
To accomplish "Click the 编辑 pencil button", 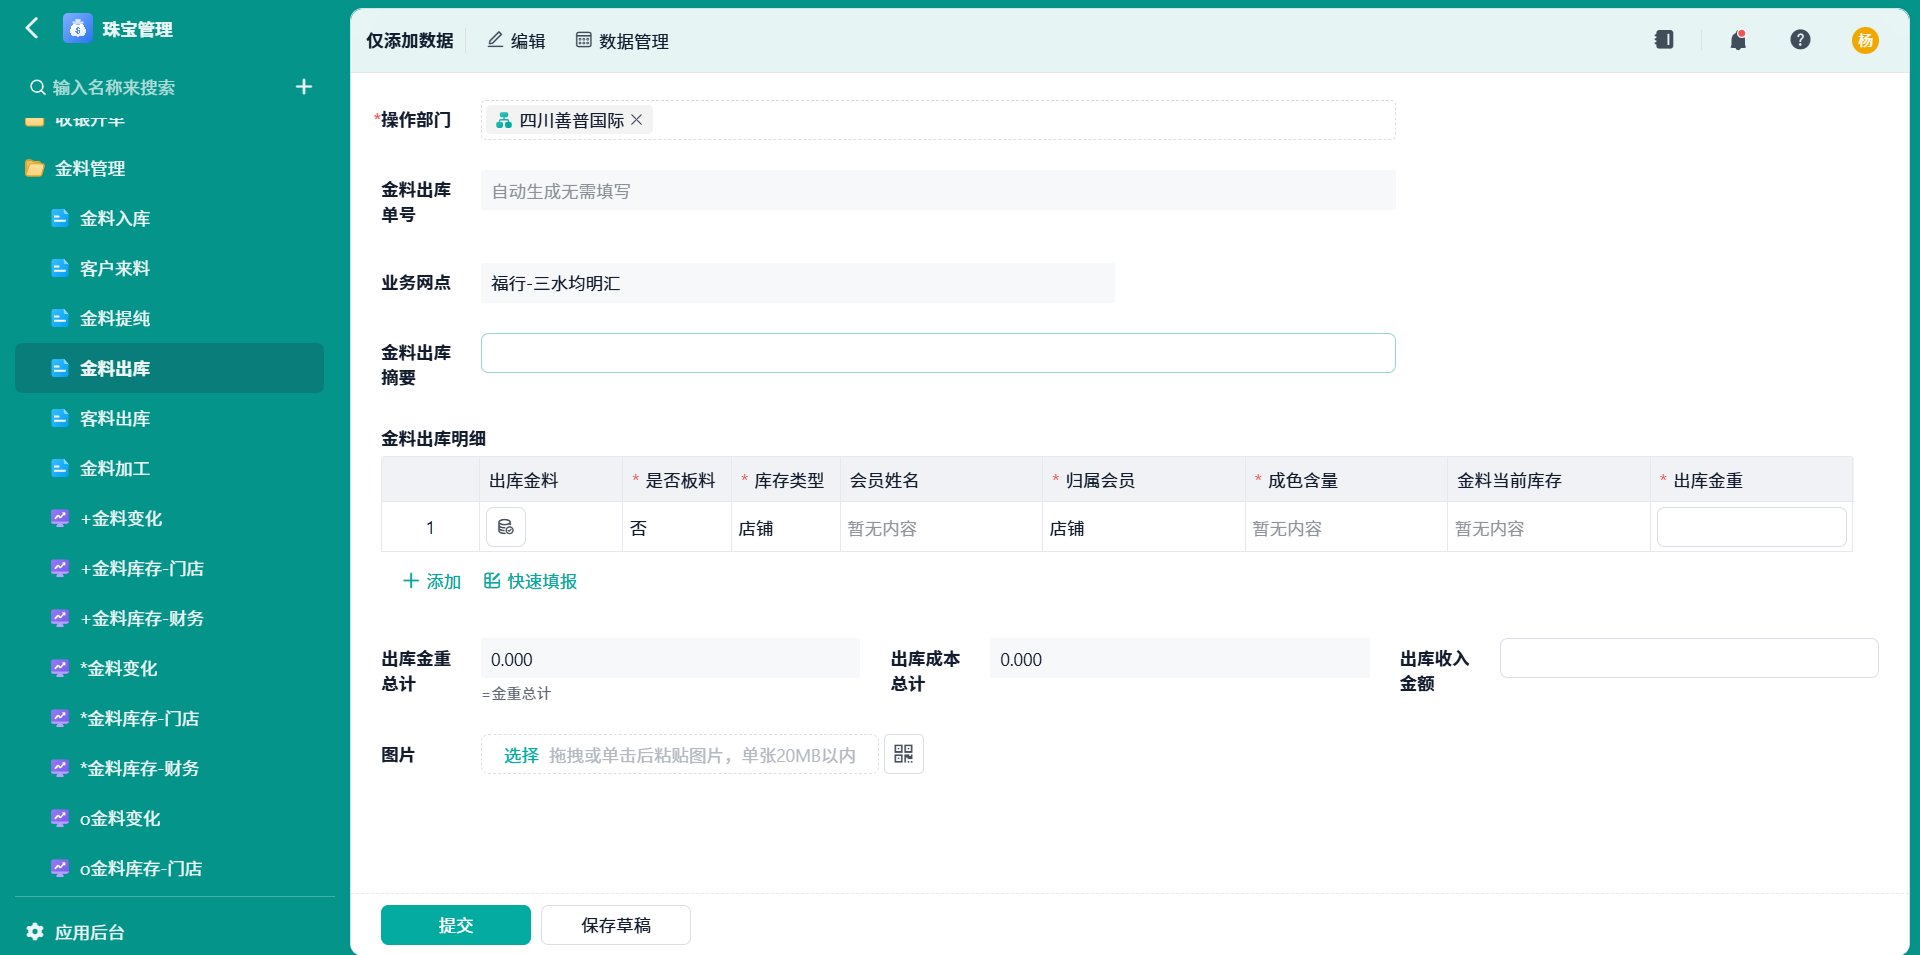I will click(x=516, y=41).
